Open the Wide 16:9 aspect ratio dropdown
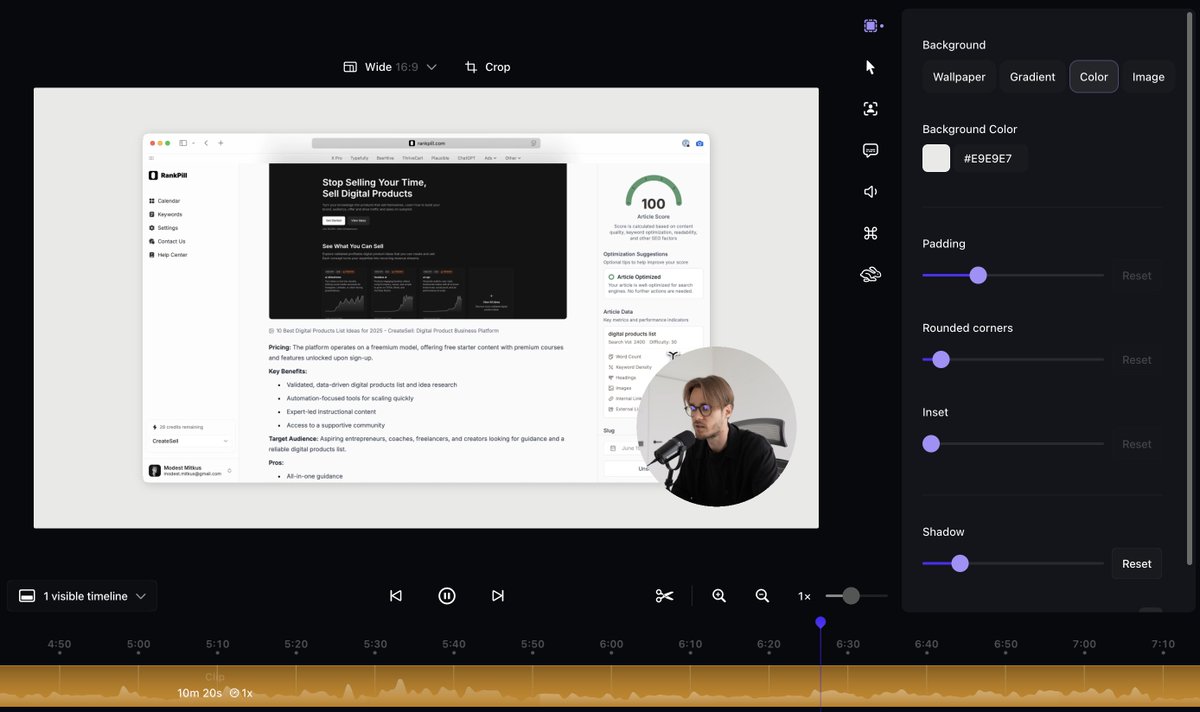The height and width of the screenshot is (712, 1200). (x=390, y=67)
